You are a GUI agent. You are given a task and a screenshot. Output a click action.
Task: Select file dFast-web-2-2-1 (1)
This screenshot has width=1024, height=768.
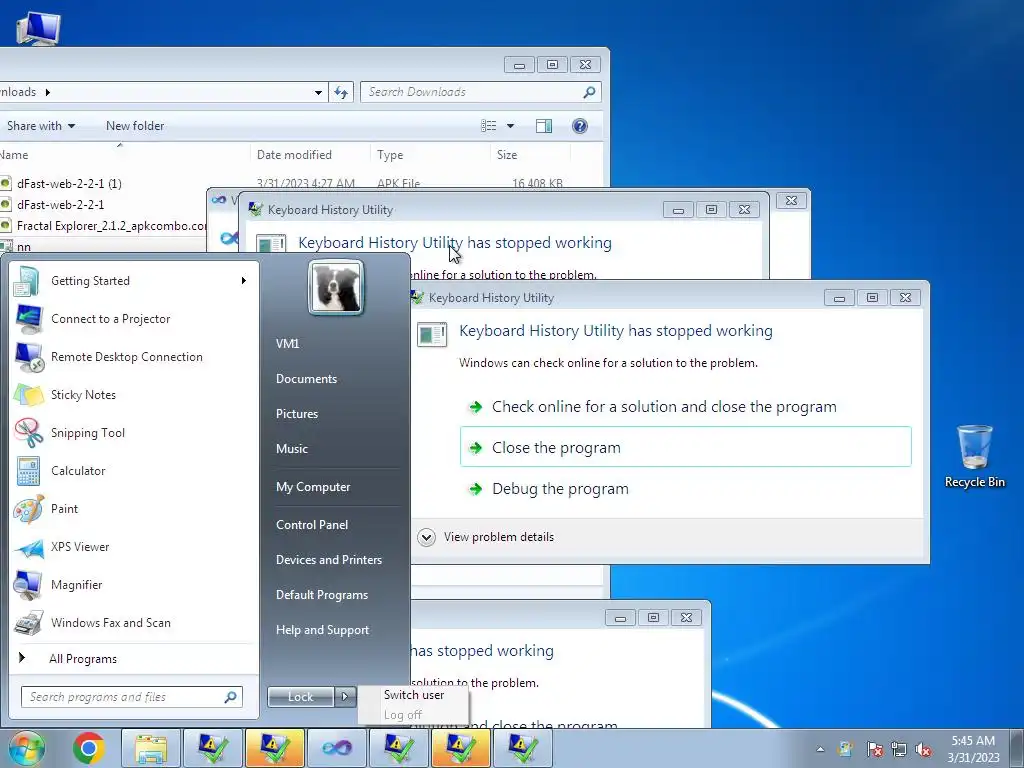(x=69, y=184)
